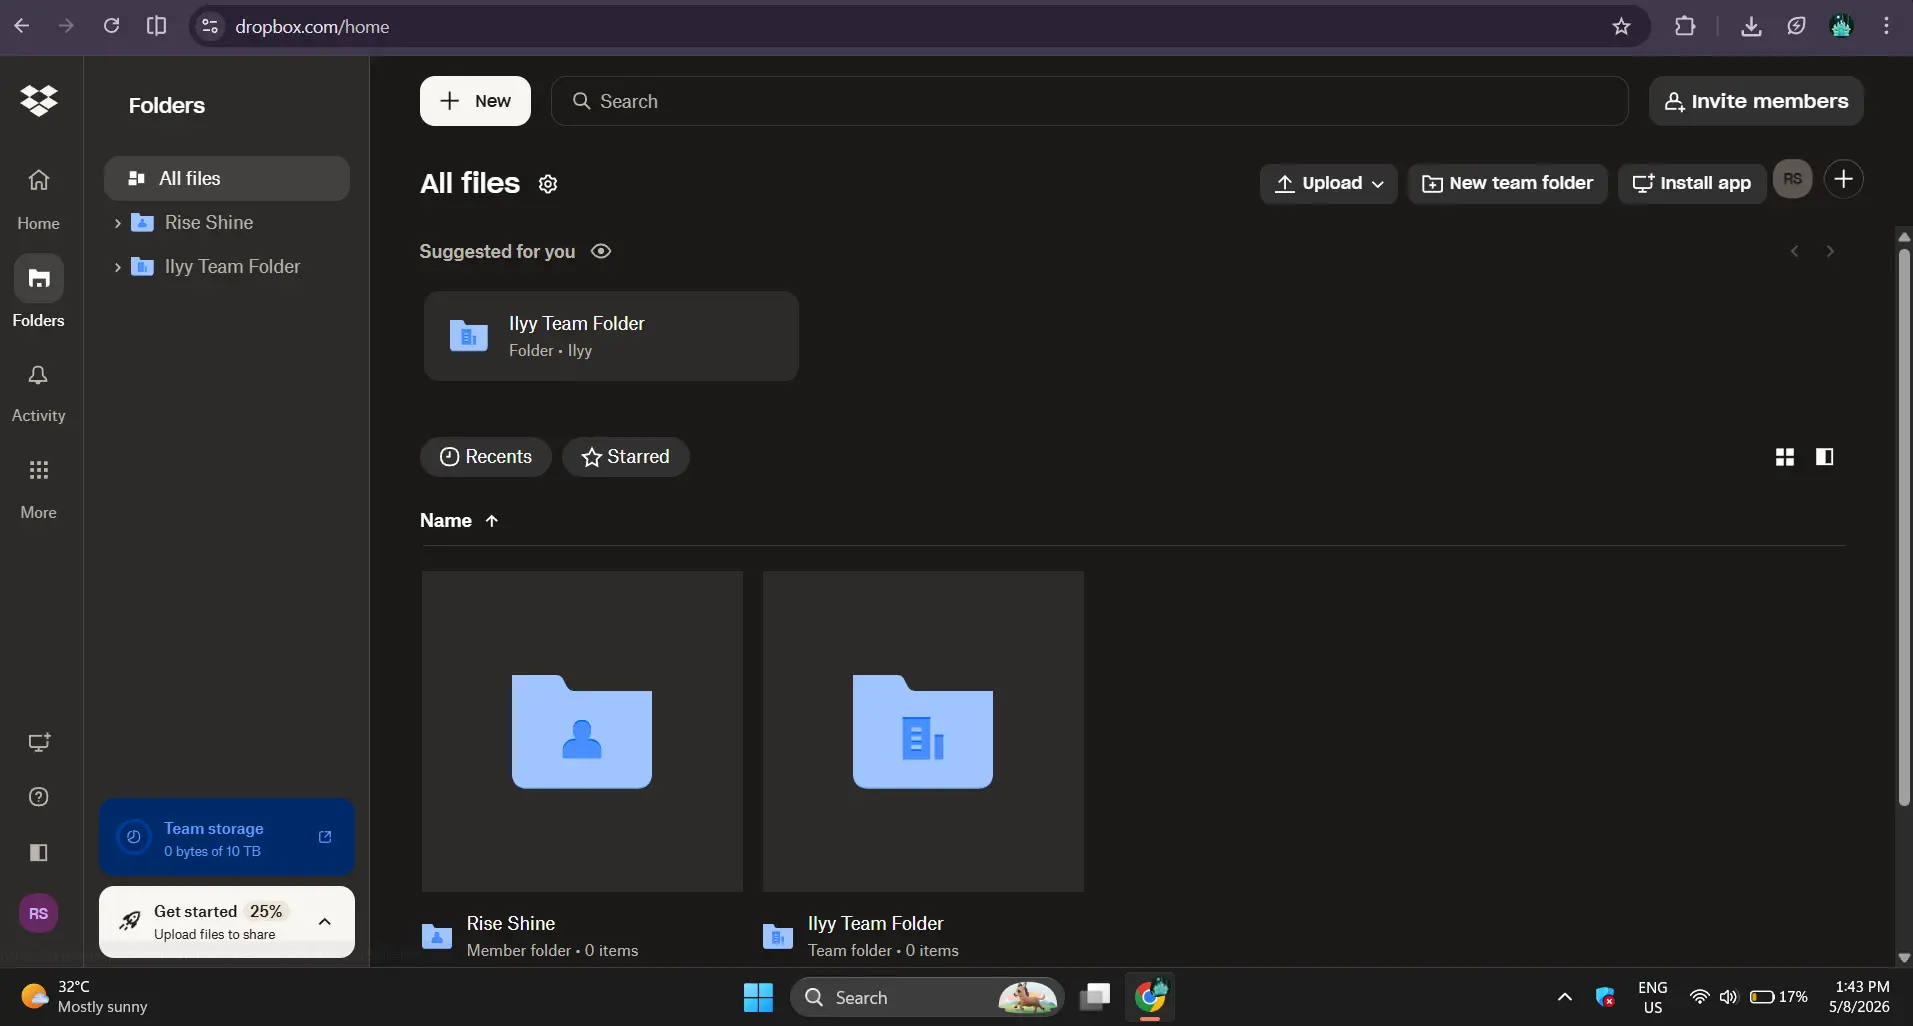Click the page vertical scrollbar
The image size is (1913, 1026).
pyautogui.click(x=1904, y=527)
